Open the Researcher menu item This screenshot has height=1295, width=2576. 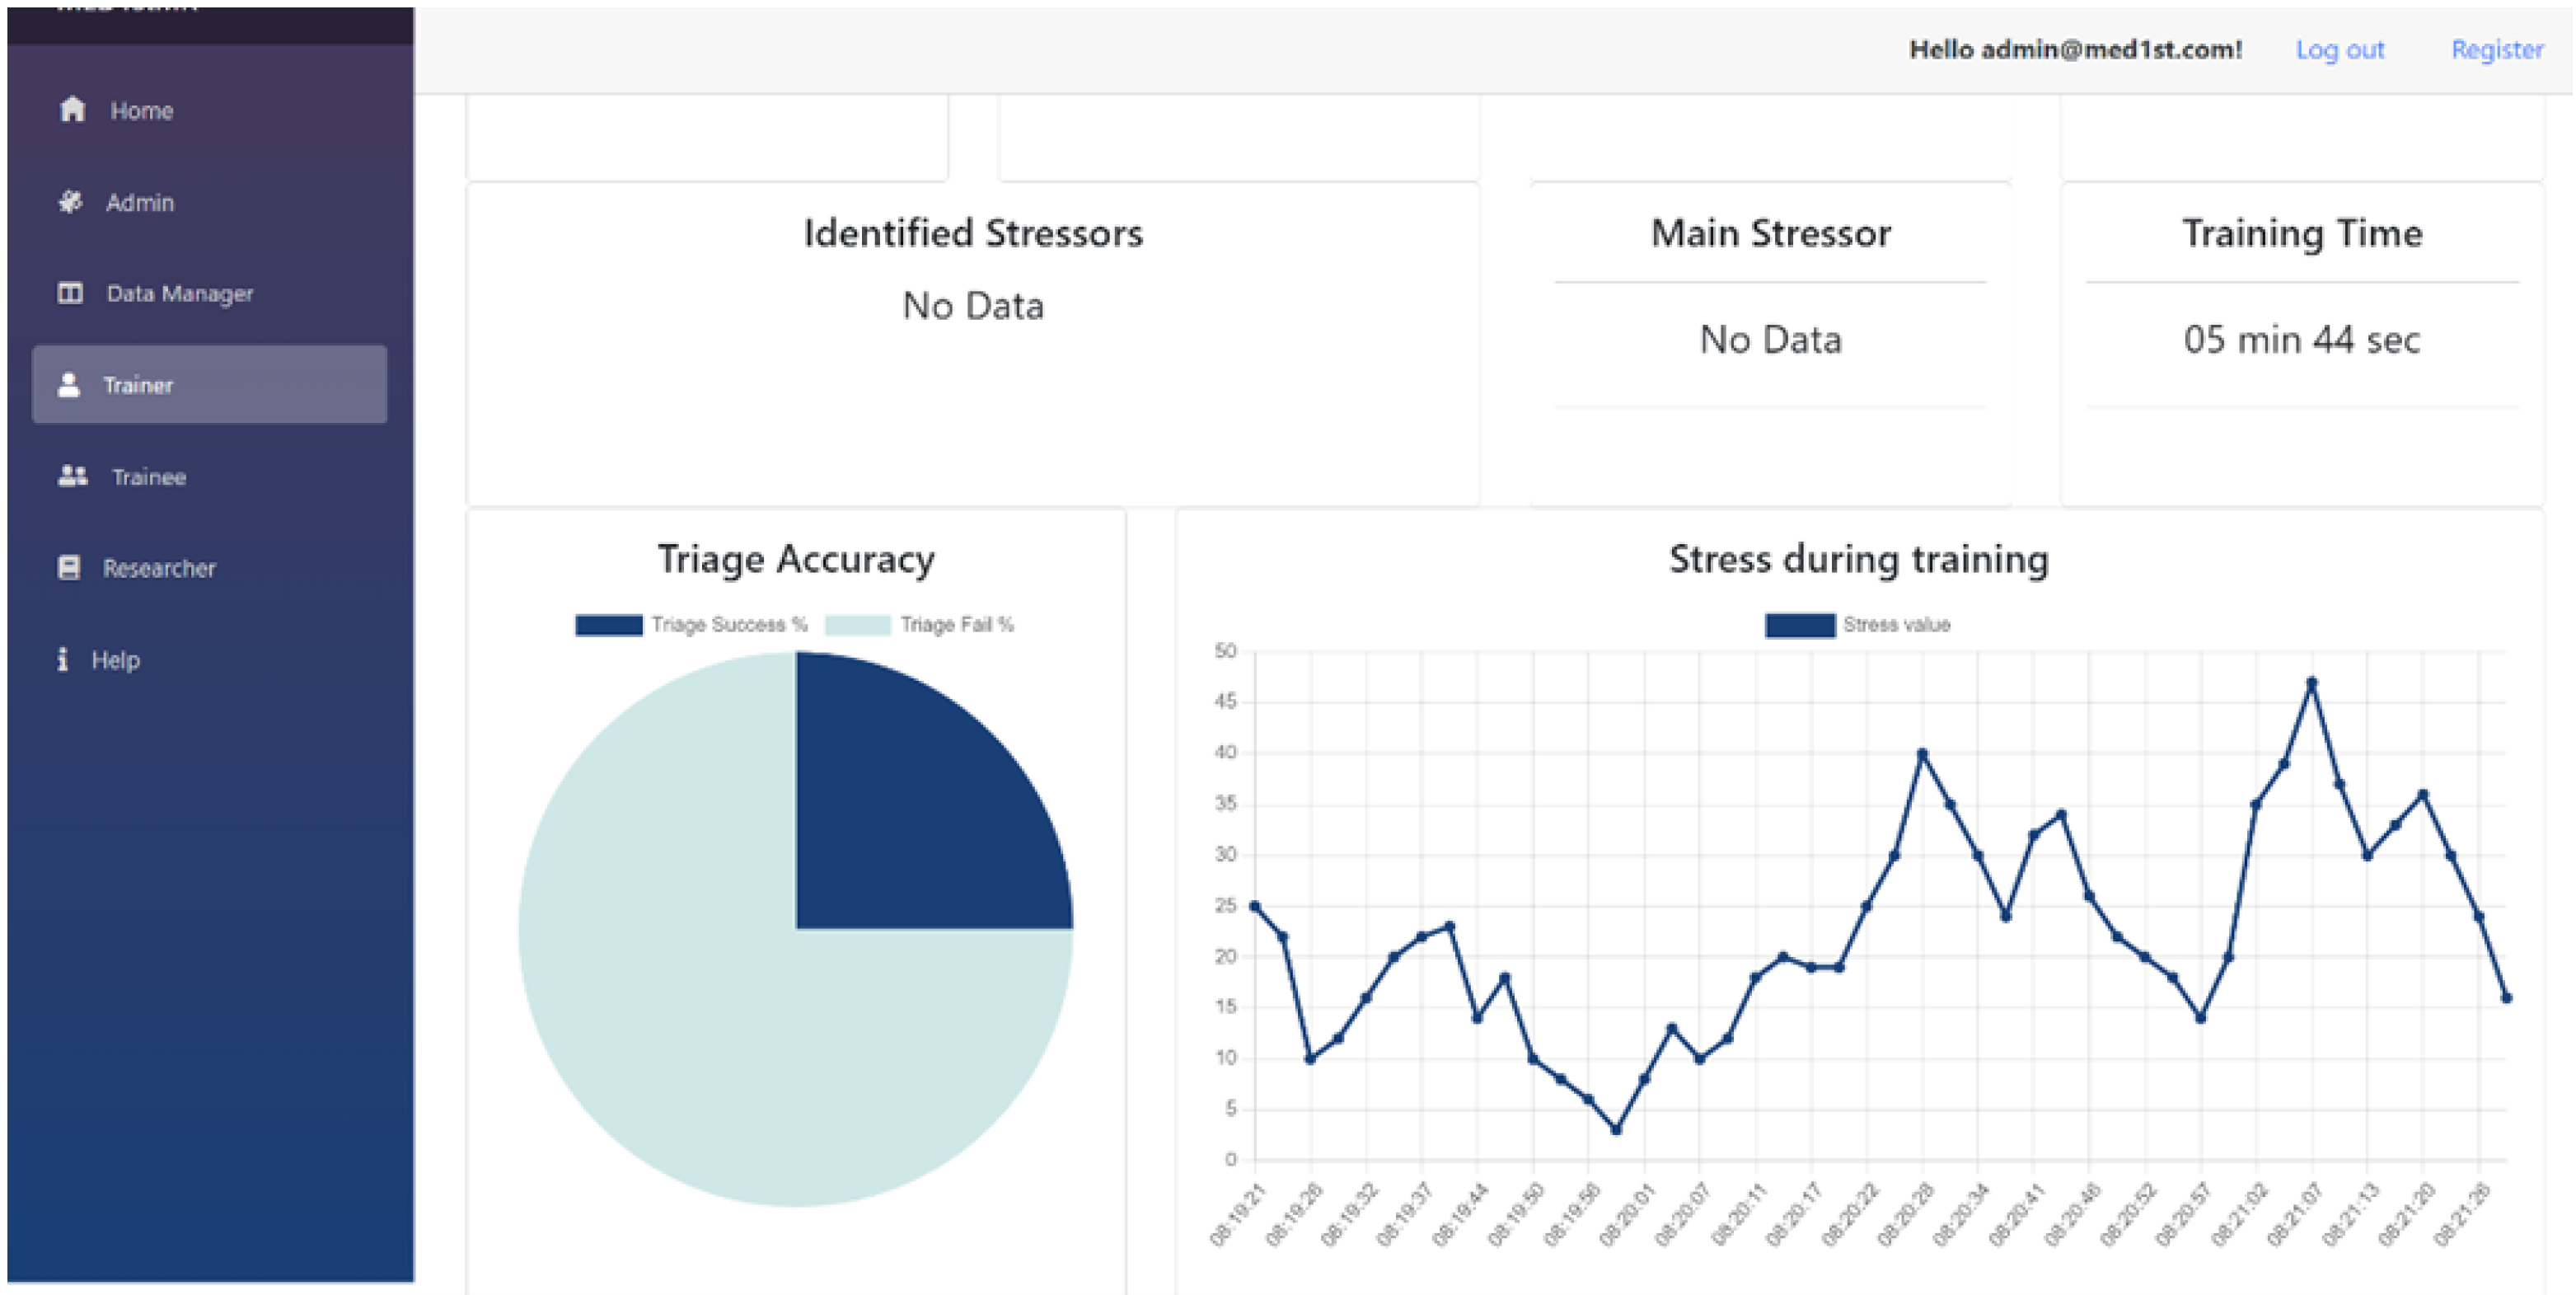point(159,568)
